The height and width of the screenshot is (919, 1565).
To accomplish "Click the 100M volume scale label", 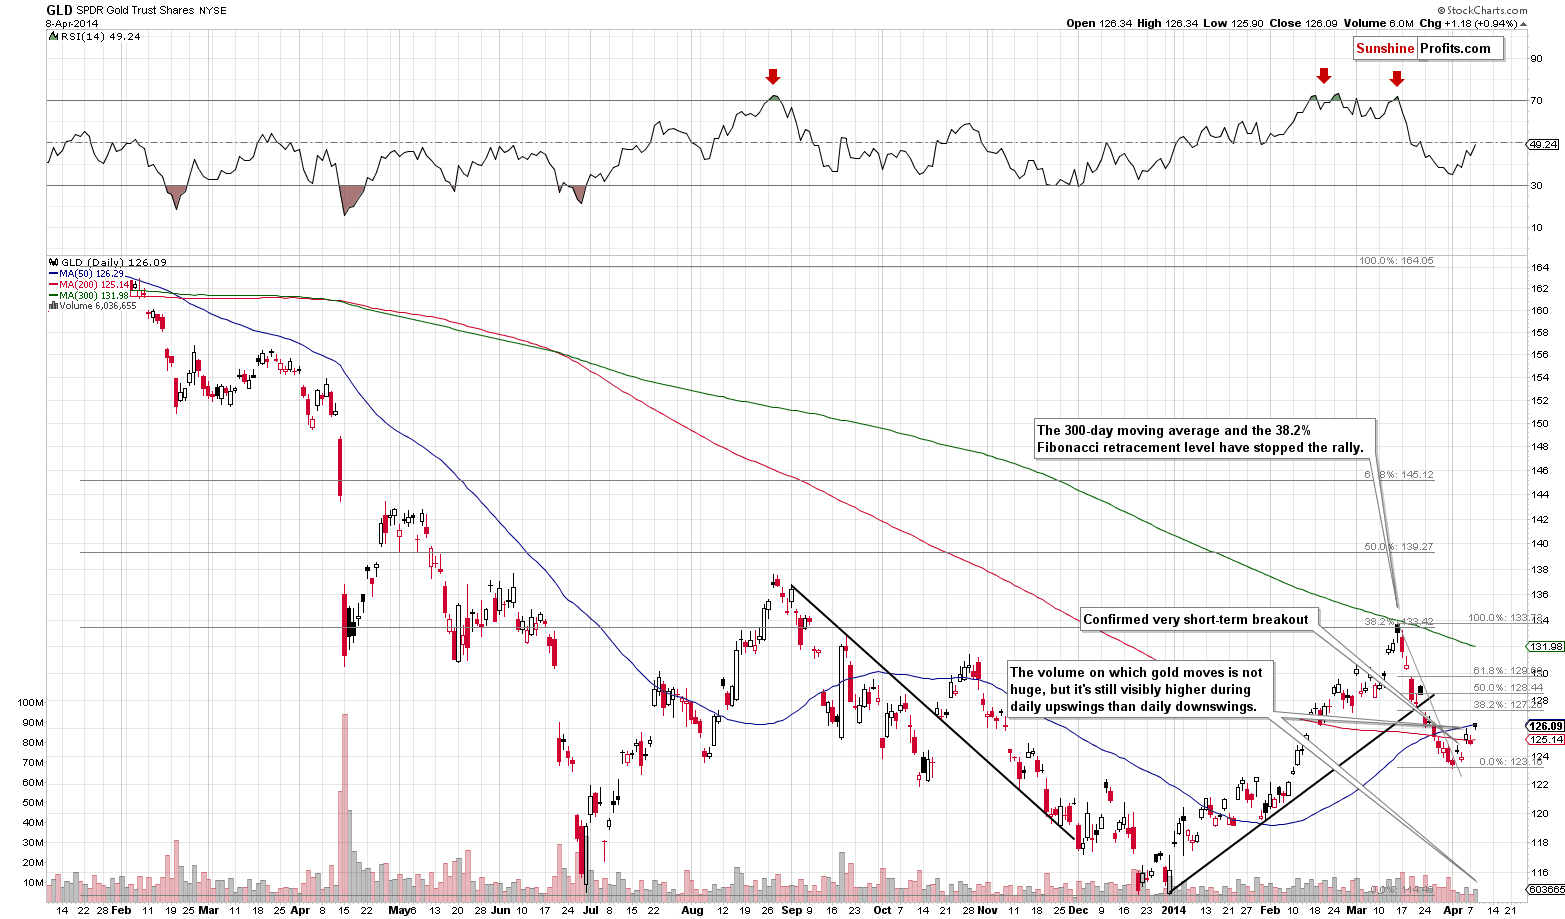I will coord(31,702).
